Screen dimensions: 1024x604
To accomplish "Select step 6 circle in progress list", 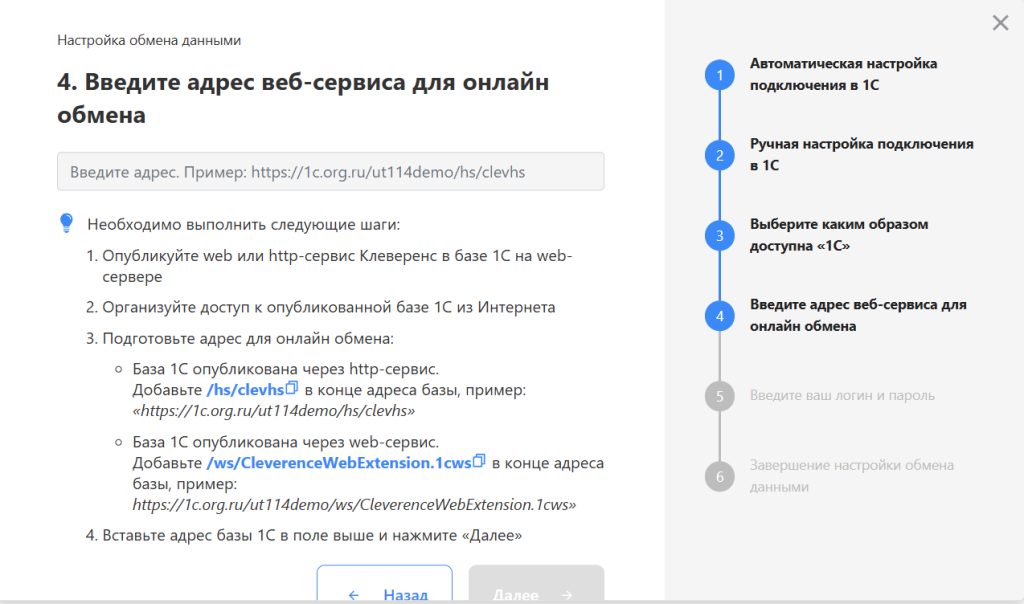I will tap(720, 477).
